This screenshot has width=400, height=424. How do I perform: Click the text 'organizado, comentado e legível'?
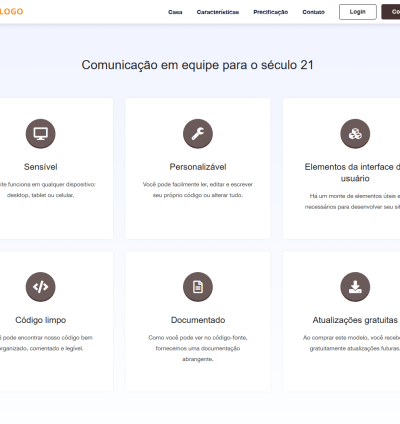click(x=41, y=348)
